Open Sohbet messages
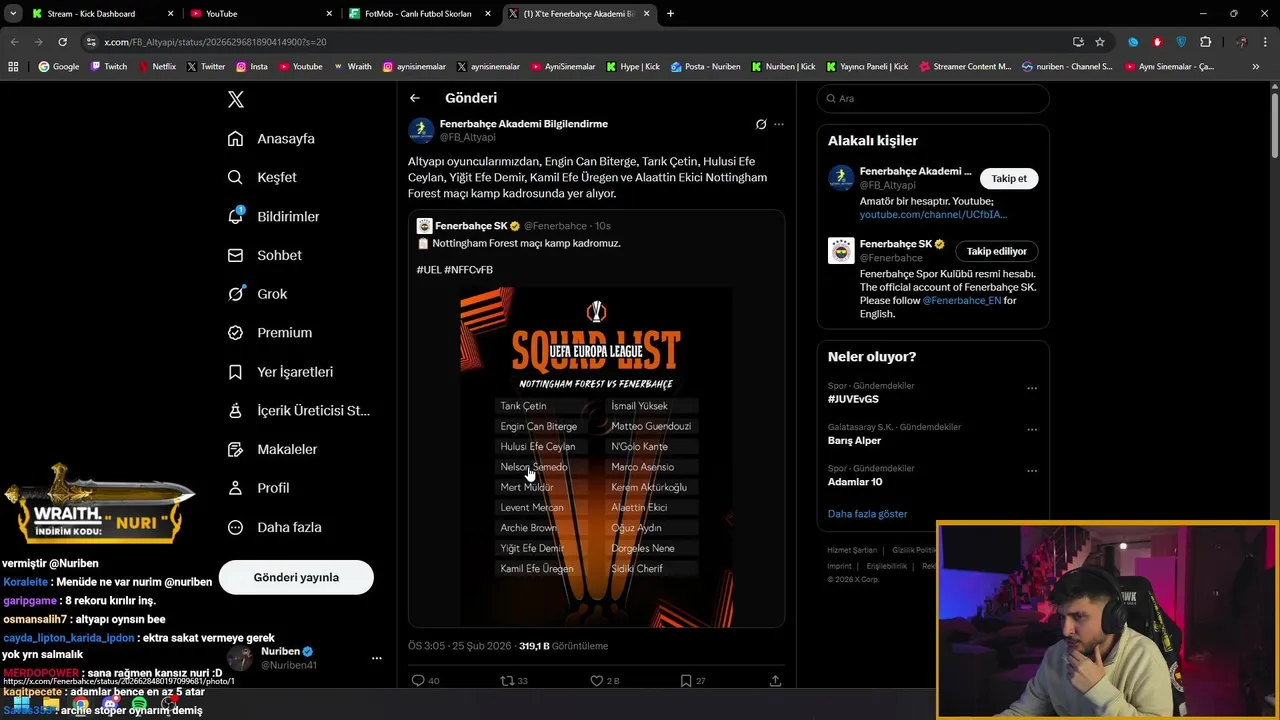1280x720 pixels. click(264, 255)
